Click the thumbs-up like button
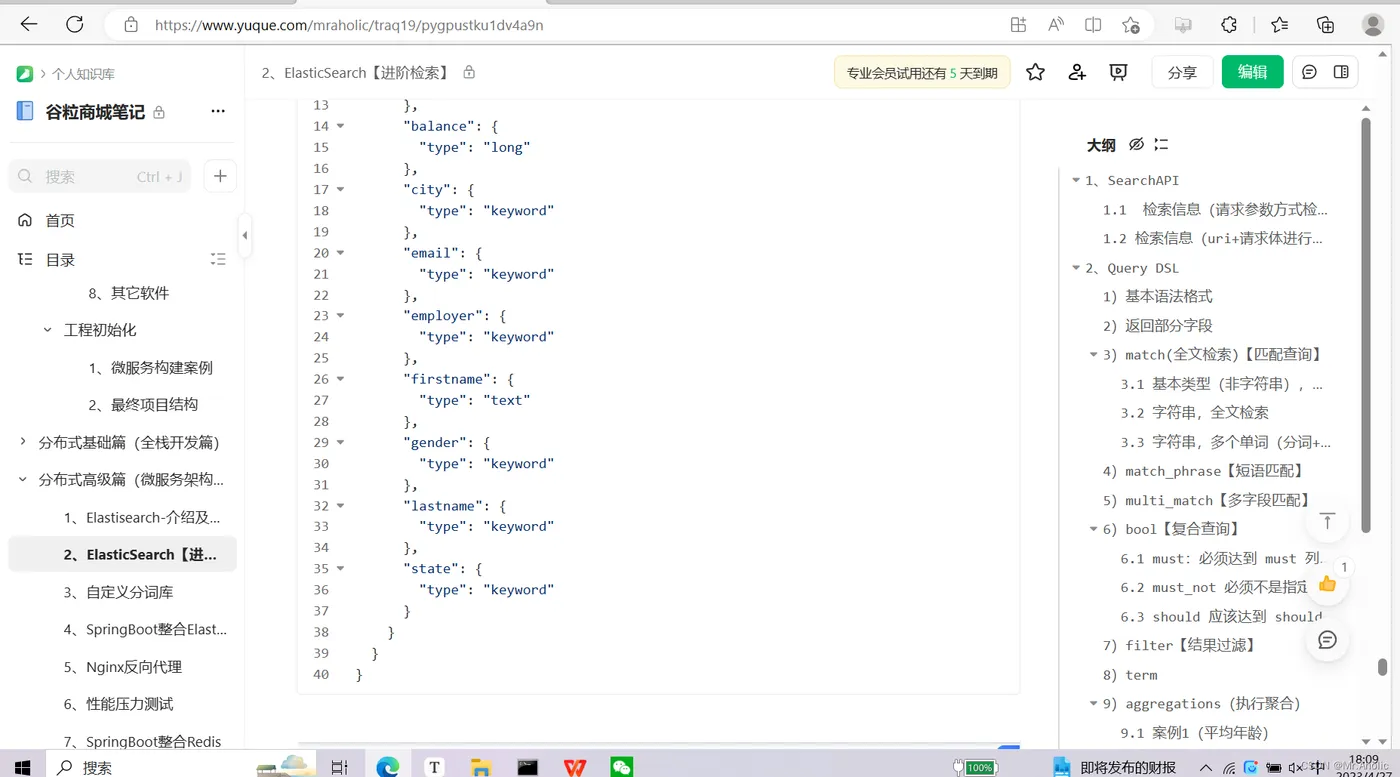Screen dimensions: 1400x777 coord(1328,583)
